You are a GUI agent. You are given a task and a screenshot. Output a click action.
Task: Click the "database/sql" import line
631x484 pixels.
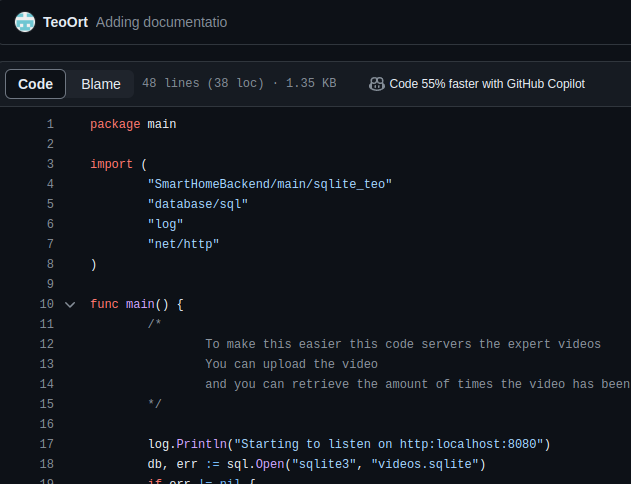[x=197, y=204]
